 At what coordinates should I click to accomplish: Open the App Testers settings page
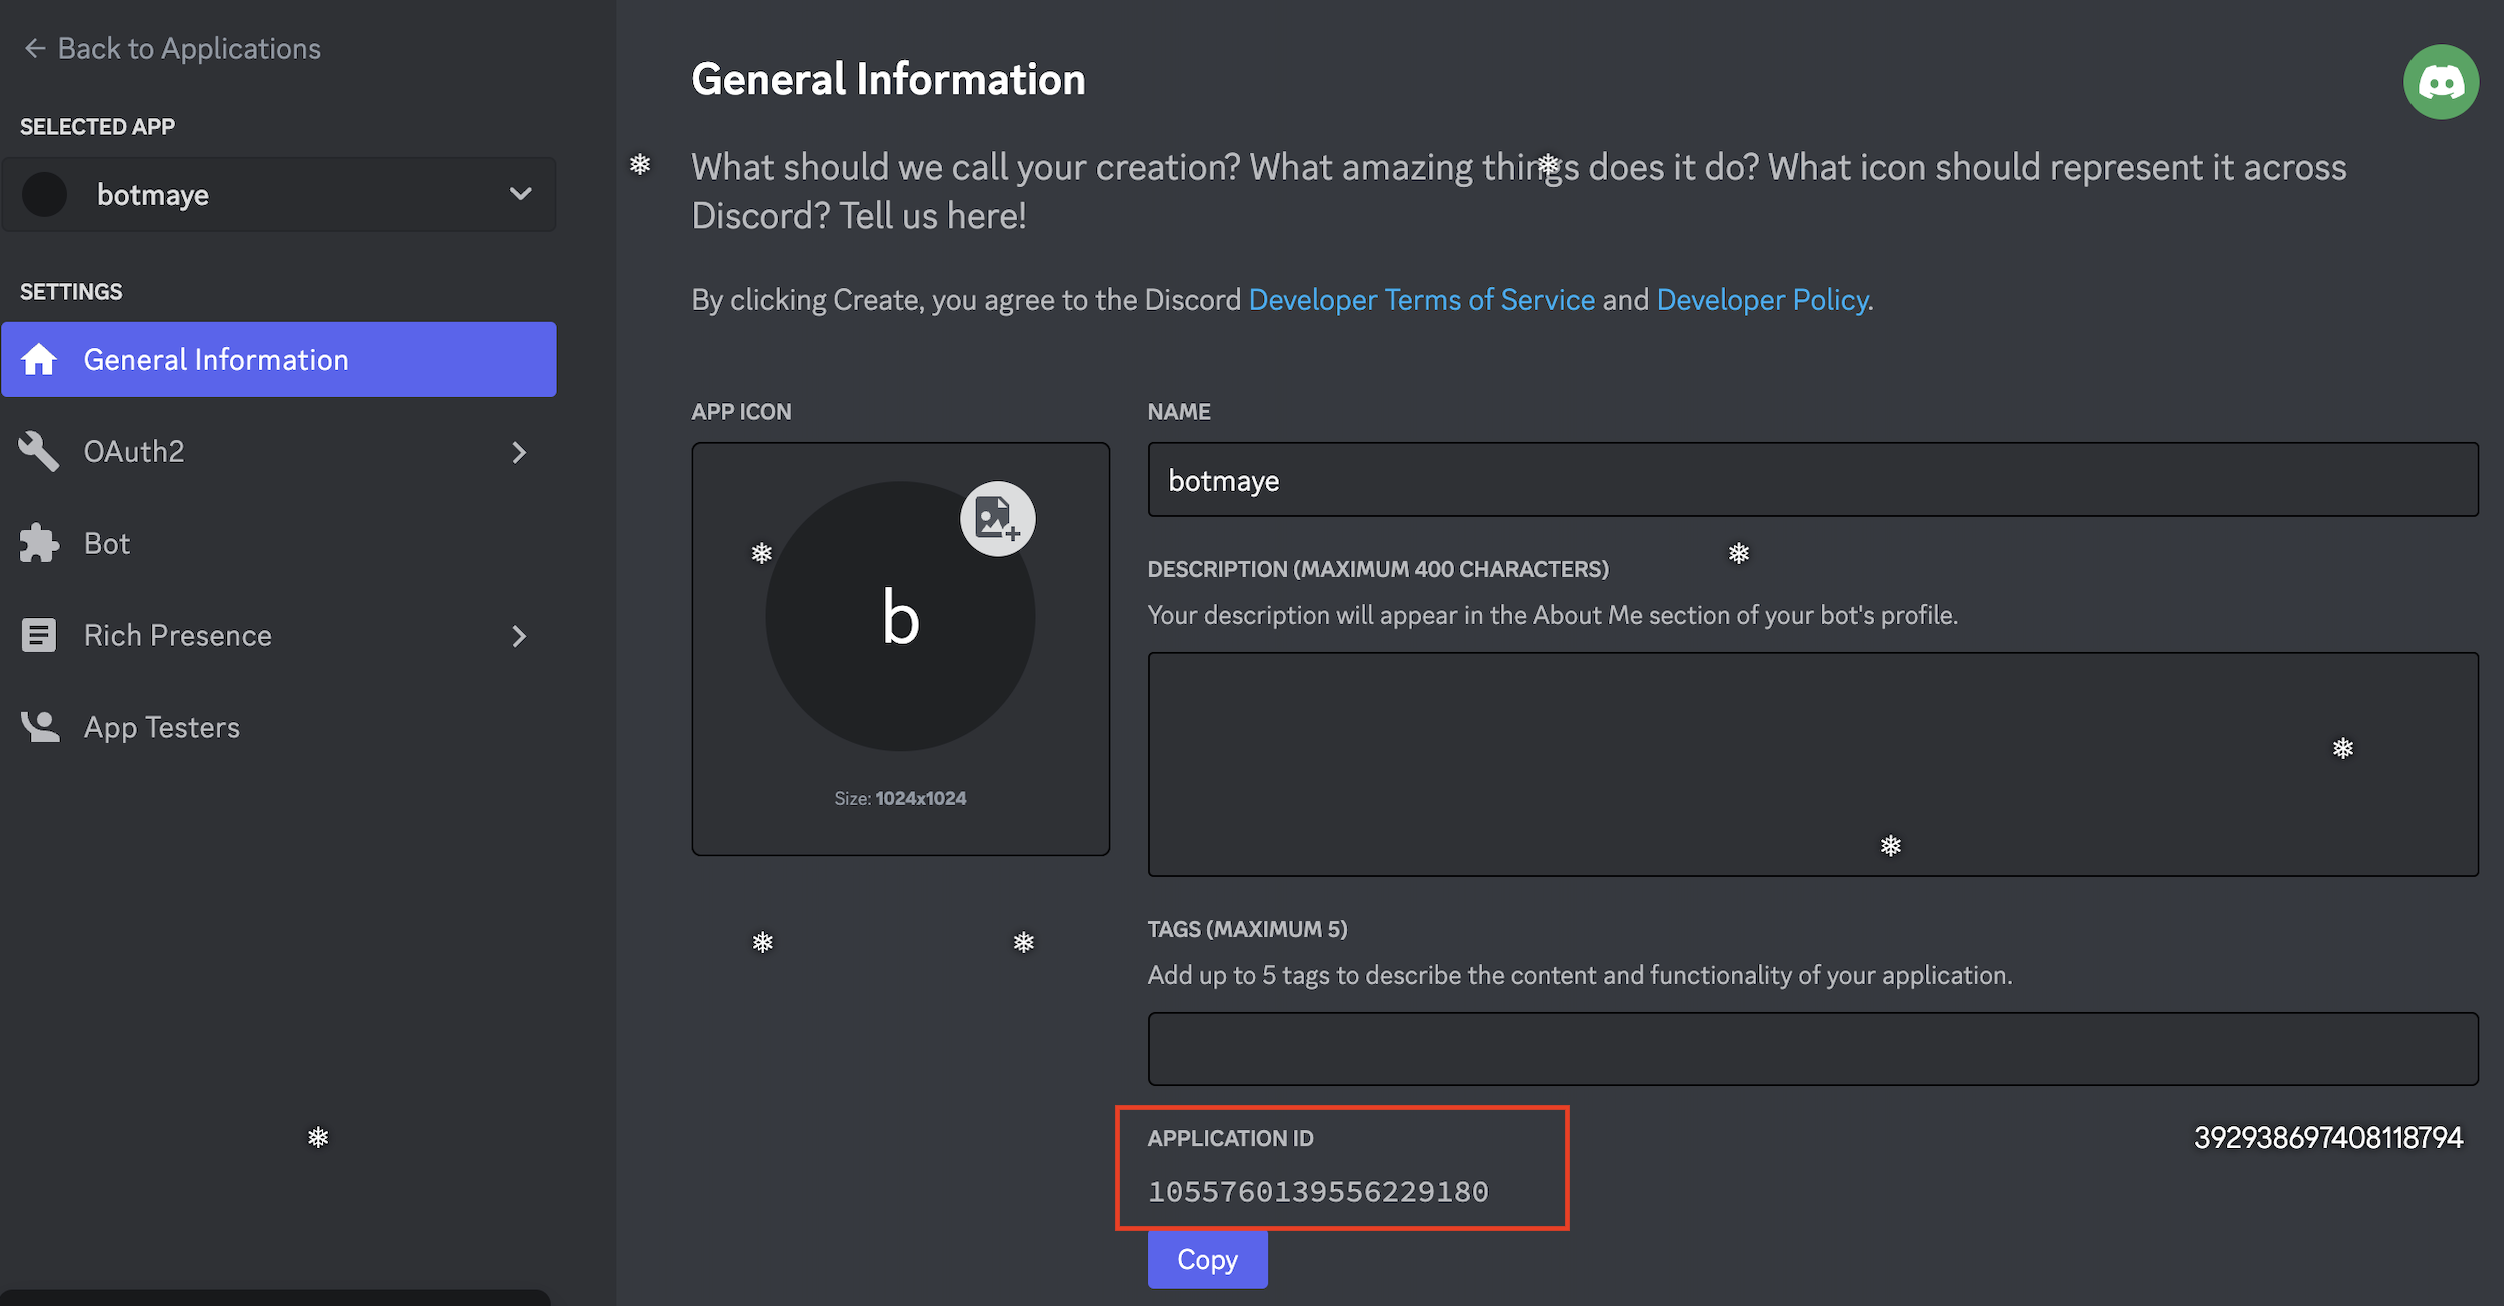coord(162,727)
